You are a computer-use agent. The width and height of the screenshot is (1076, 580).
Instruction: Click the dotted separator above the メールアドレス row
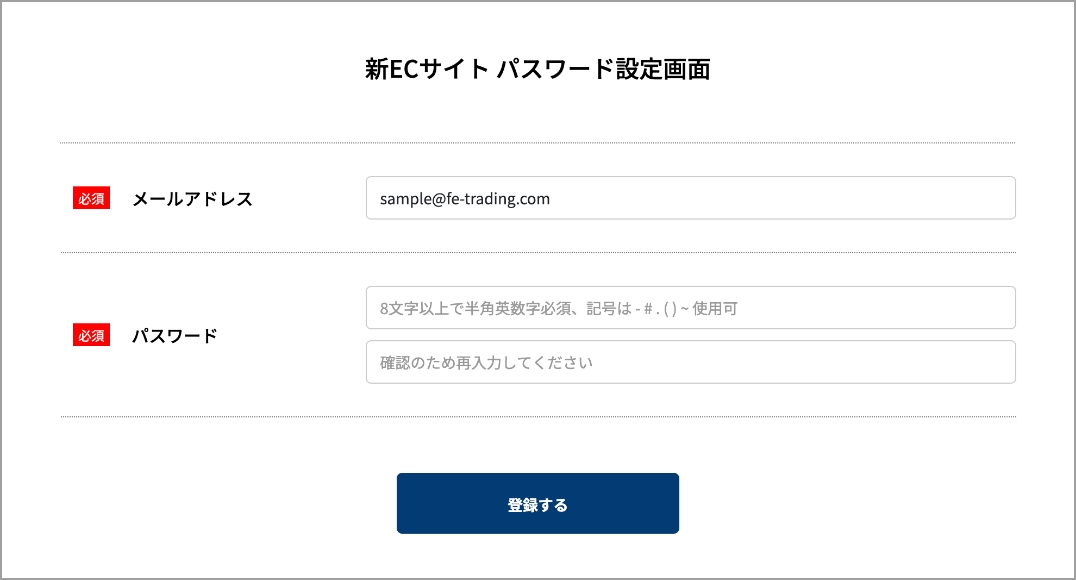click(x=537, y=143)
